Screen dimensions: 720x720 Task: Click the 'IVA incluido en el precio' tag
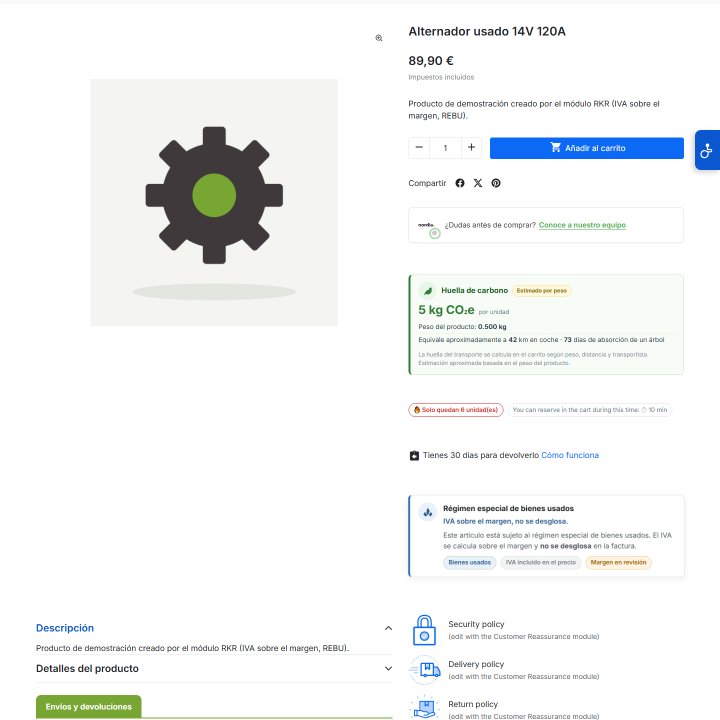(x=540, y=562)
